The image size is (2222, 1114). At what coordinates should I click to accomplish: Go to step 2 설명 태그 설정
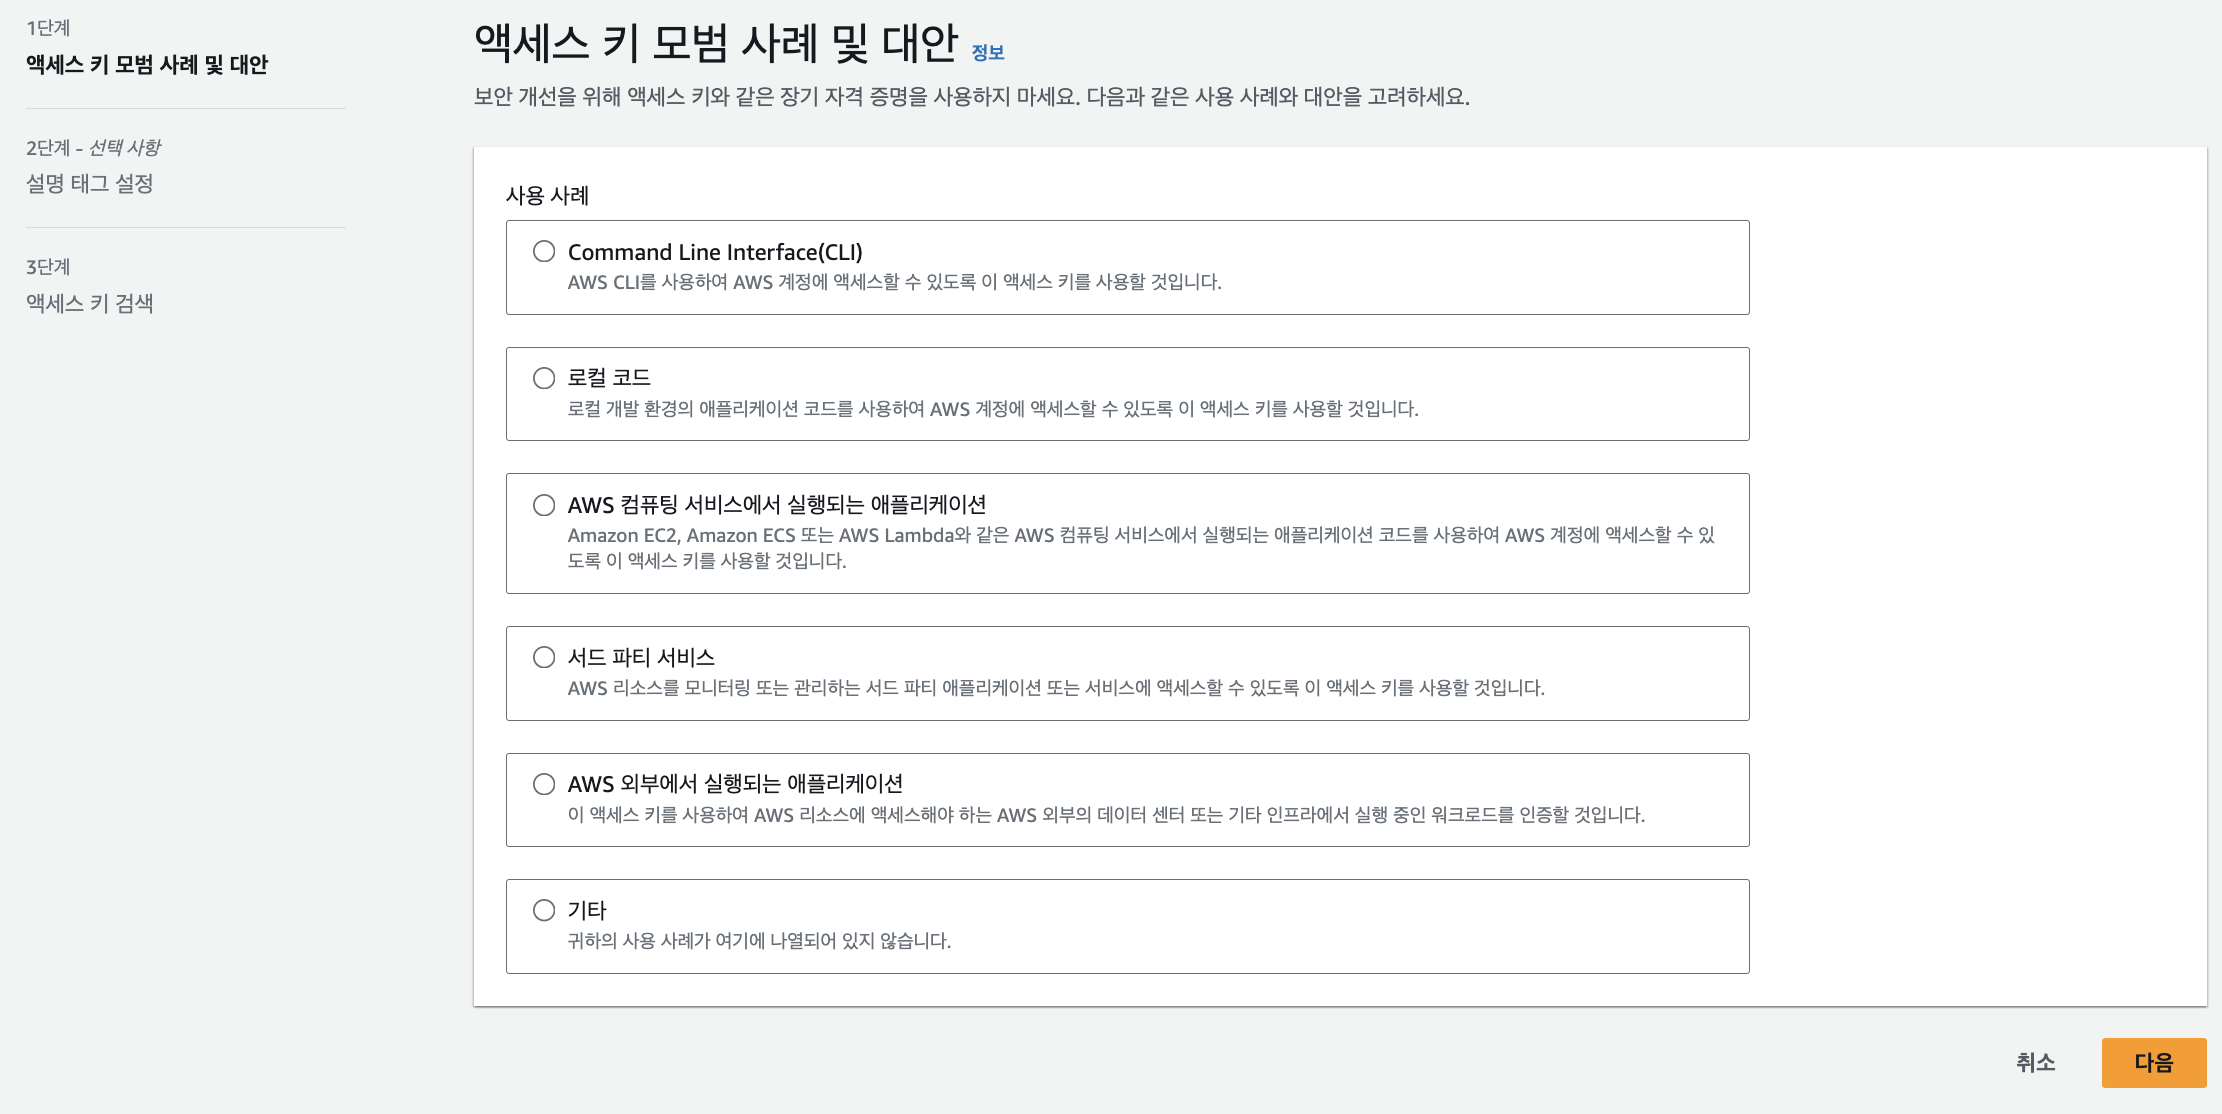pos(90,183)
